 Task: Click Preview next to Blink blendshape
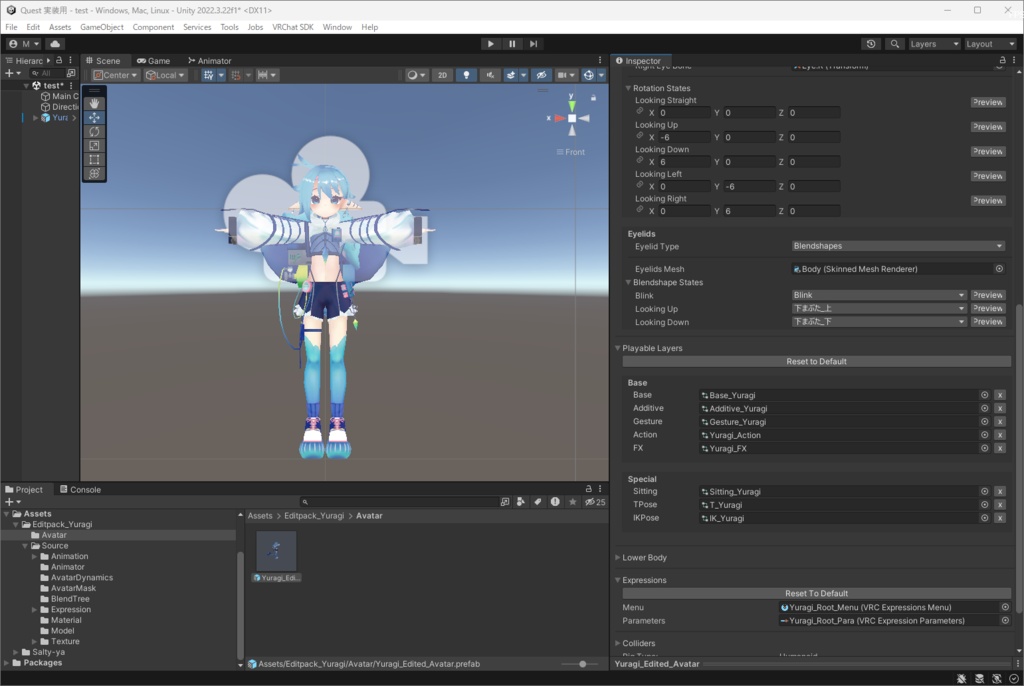pyautogui.click(x=987, y=295)
